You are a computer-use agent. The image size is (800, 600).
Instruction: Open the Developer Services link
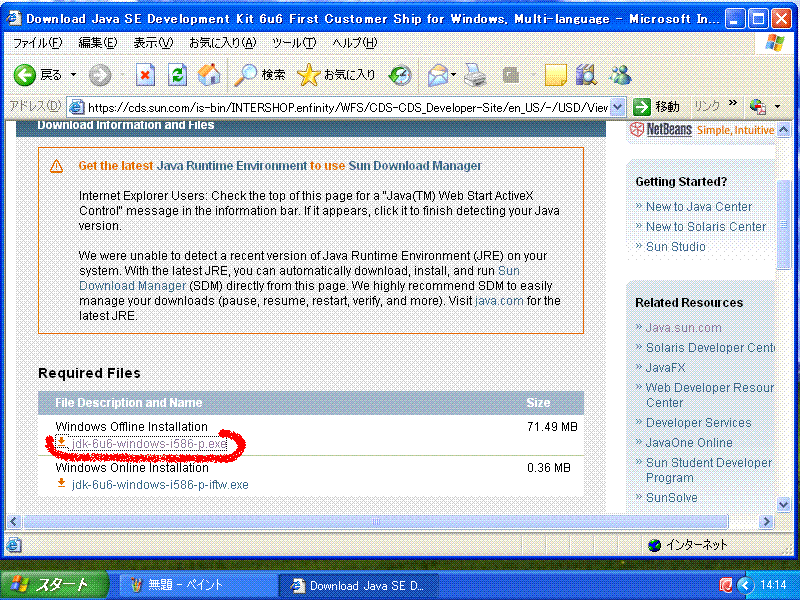(698, 423)
